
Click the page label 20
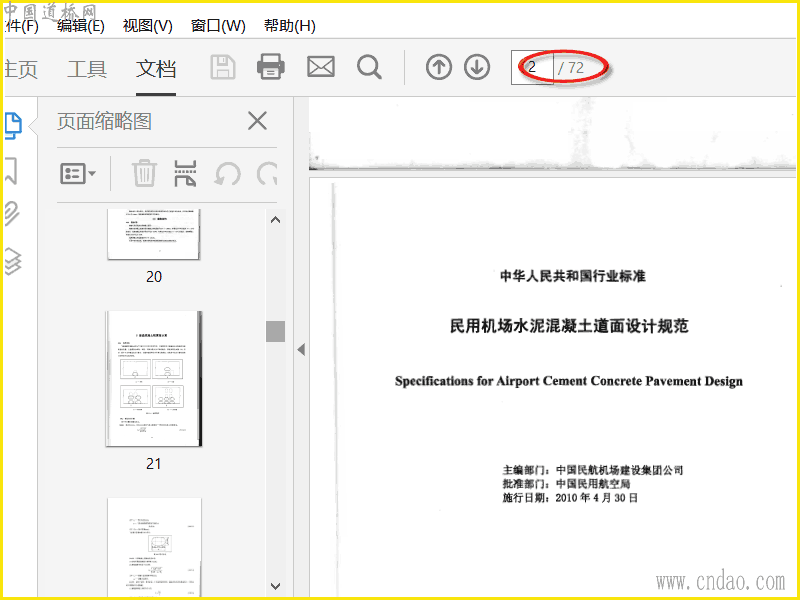pyautogui.click(x=154, y=277)
